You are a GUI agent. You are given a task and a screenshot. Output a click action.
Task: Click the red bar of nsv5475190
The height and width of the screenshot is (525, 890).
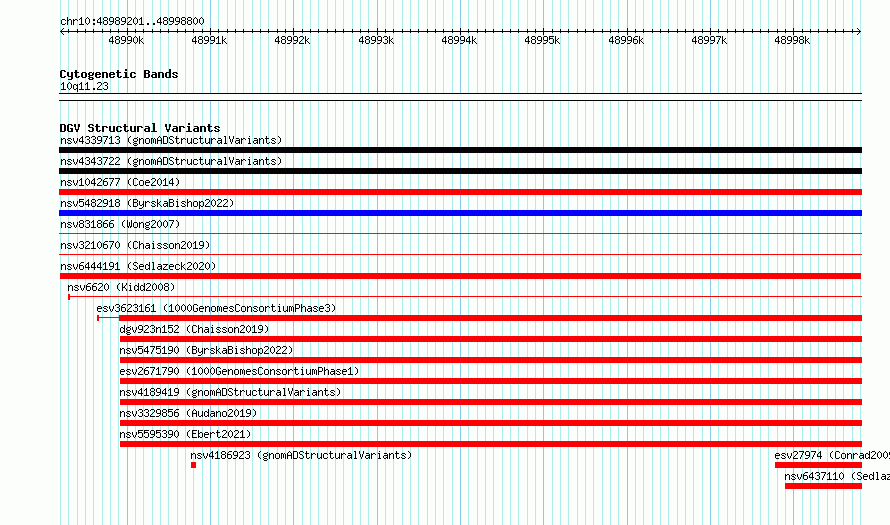[x=490, y=360]
